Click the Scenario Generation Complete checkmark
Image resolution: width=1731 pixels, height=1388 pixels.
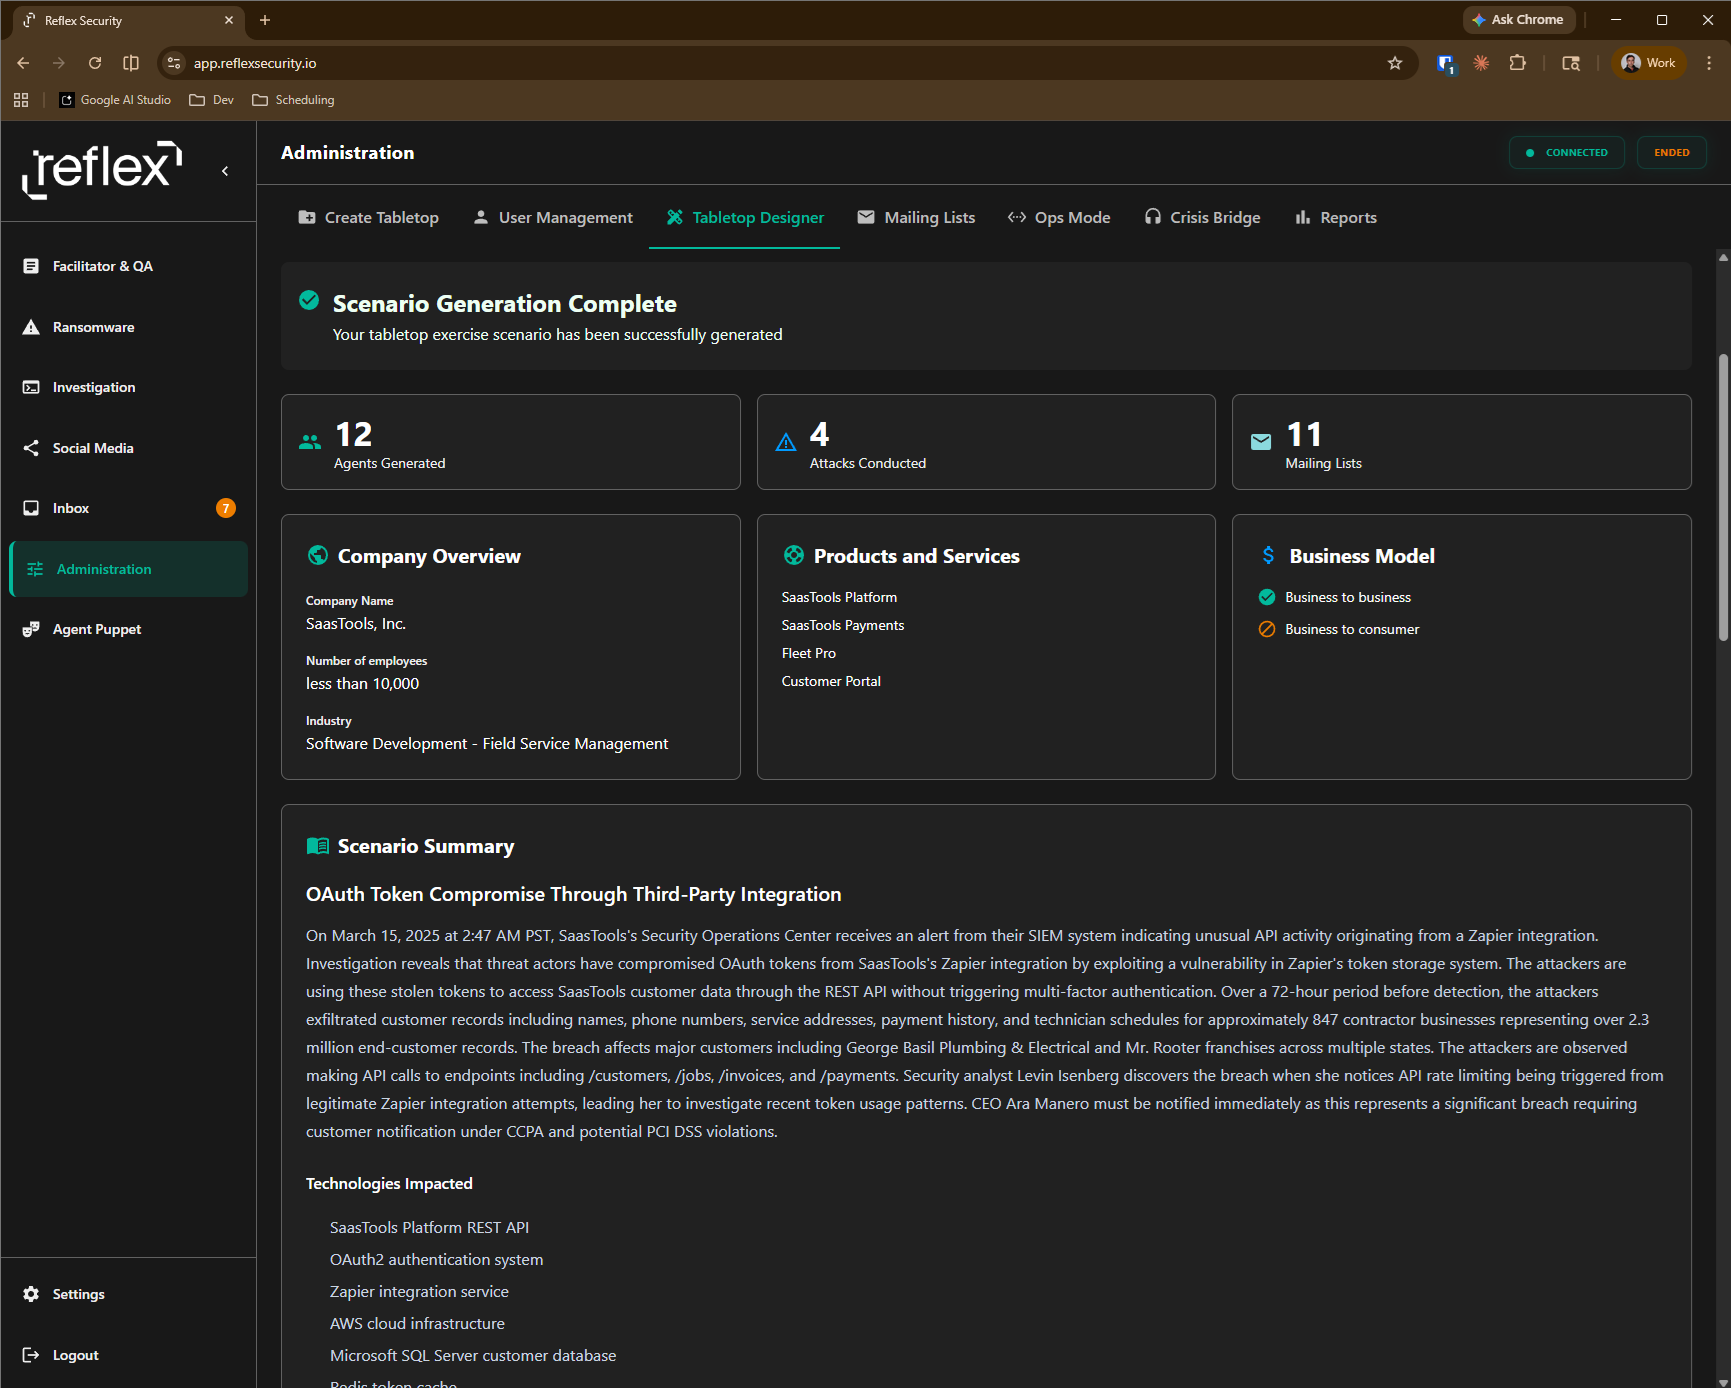coord(309,300)
